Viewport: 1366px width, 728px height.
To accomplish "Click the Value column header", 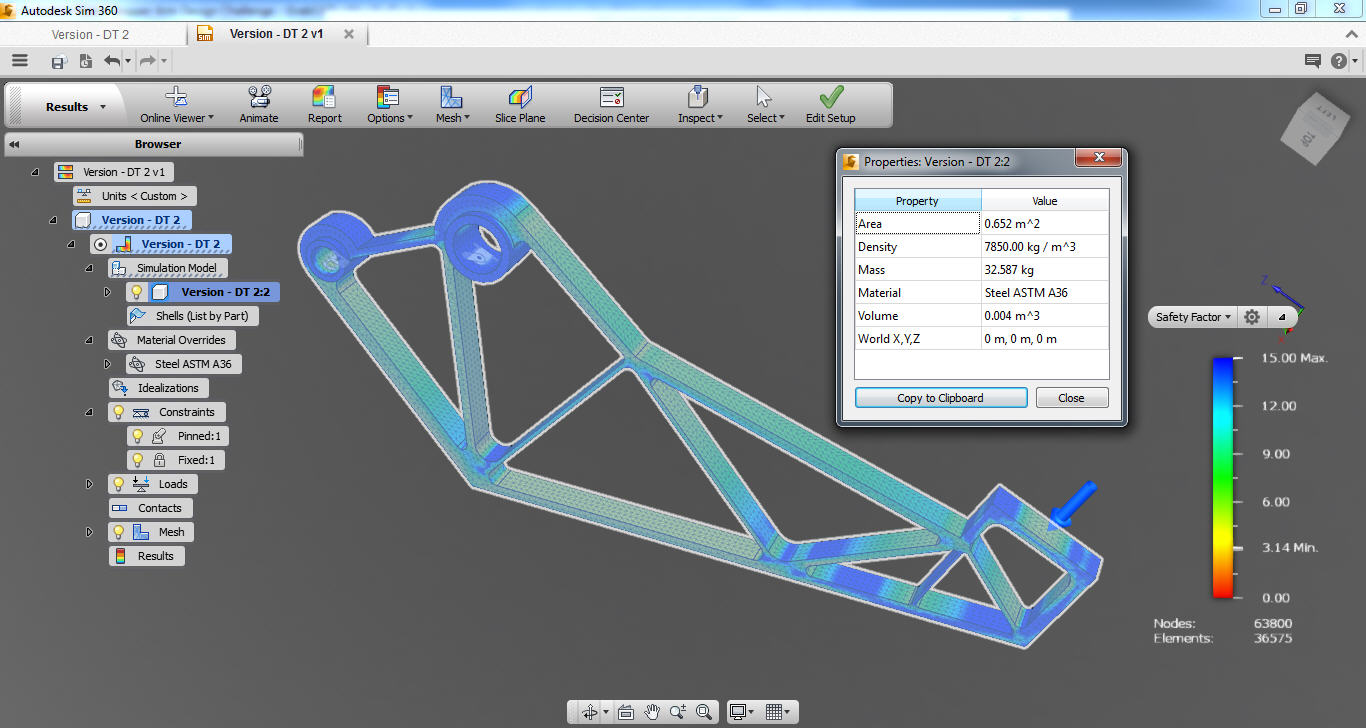I will coord(1045,201).
